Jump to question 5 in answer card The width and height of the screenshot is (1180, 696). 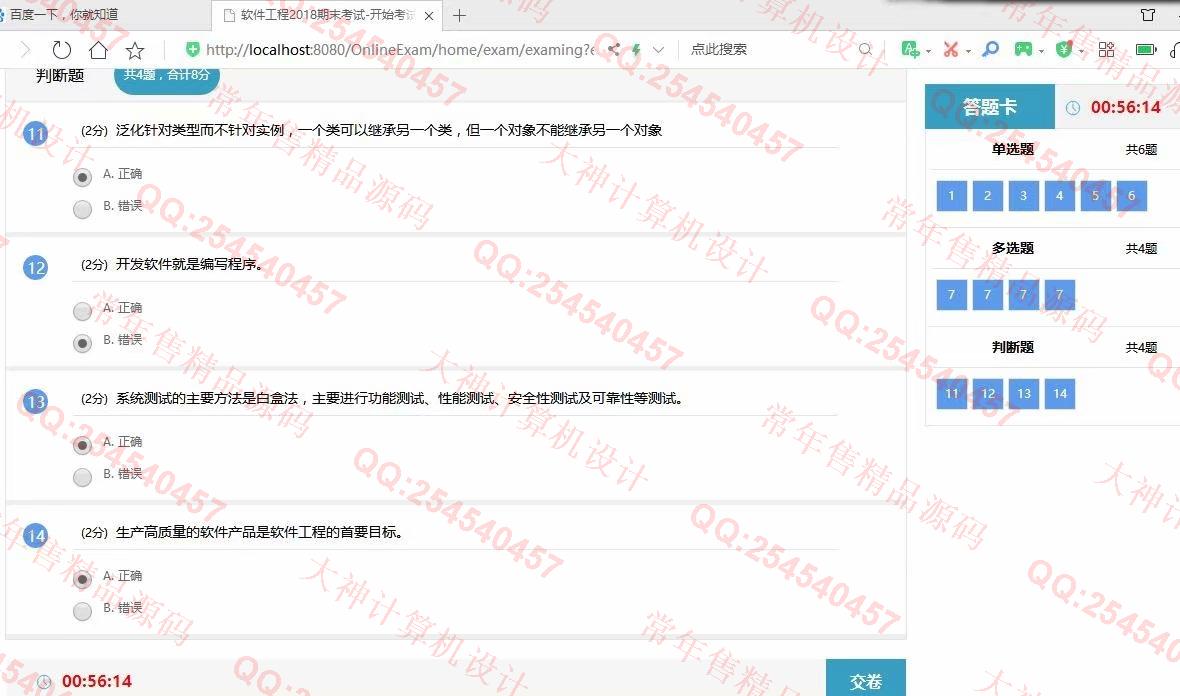(1096, 196)
